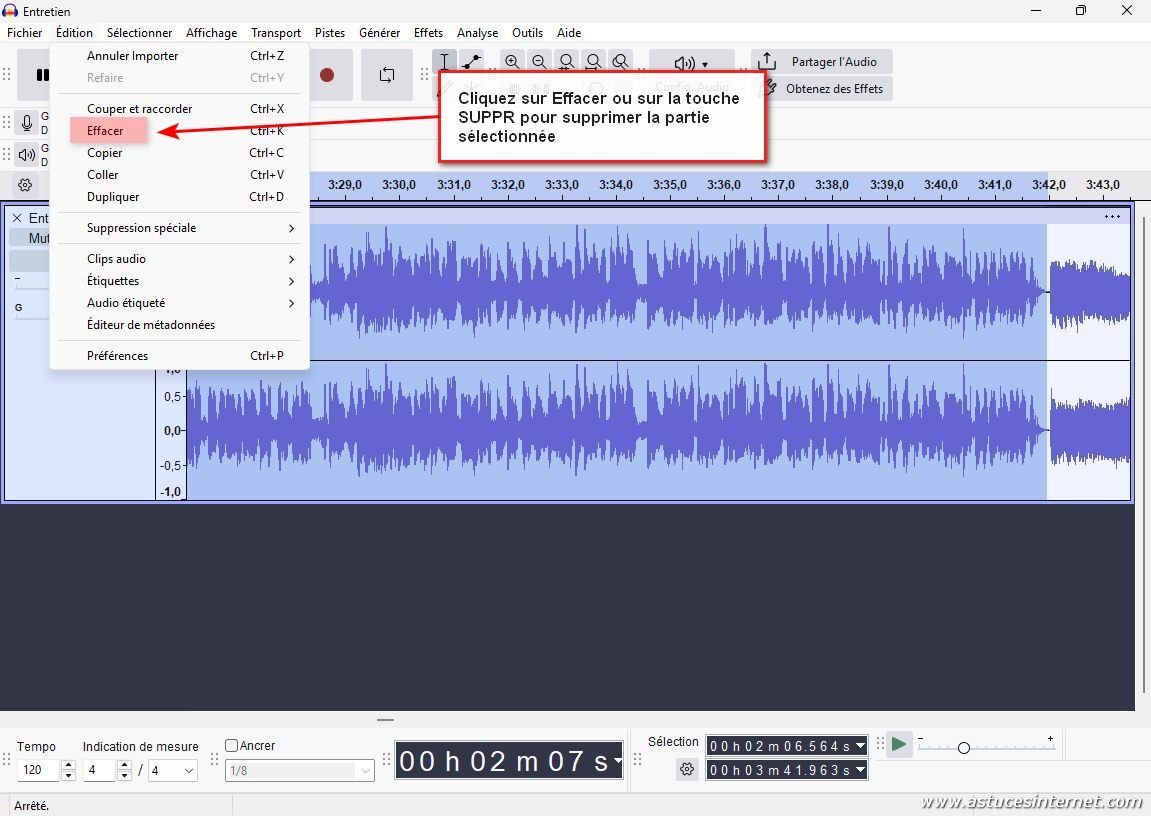The image size is (1151, 816).
Task: Click the play-at-speed green arrow
Action: click(899, 744)
